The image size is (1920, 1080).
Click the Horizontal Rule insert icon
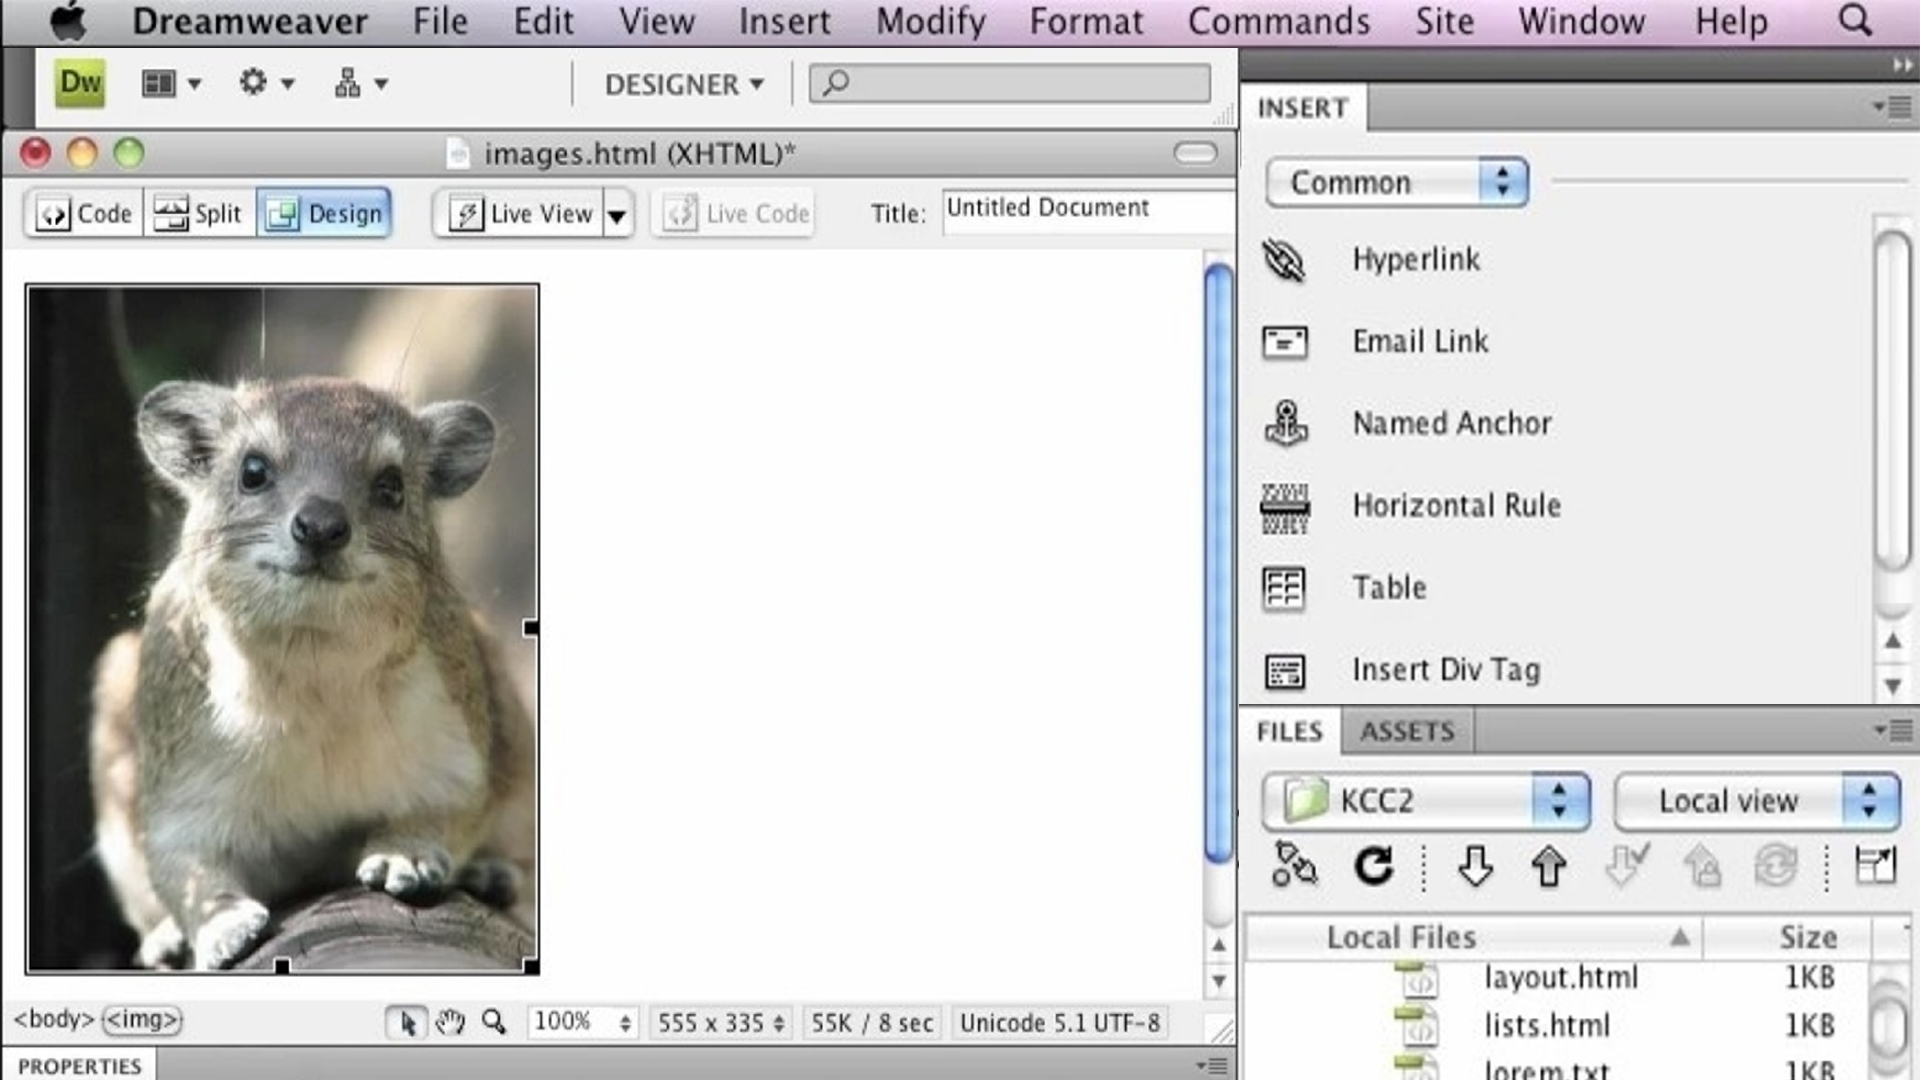(x=1286, y=506)
